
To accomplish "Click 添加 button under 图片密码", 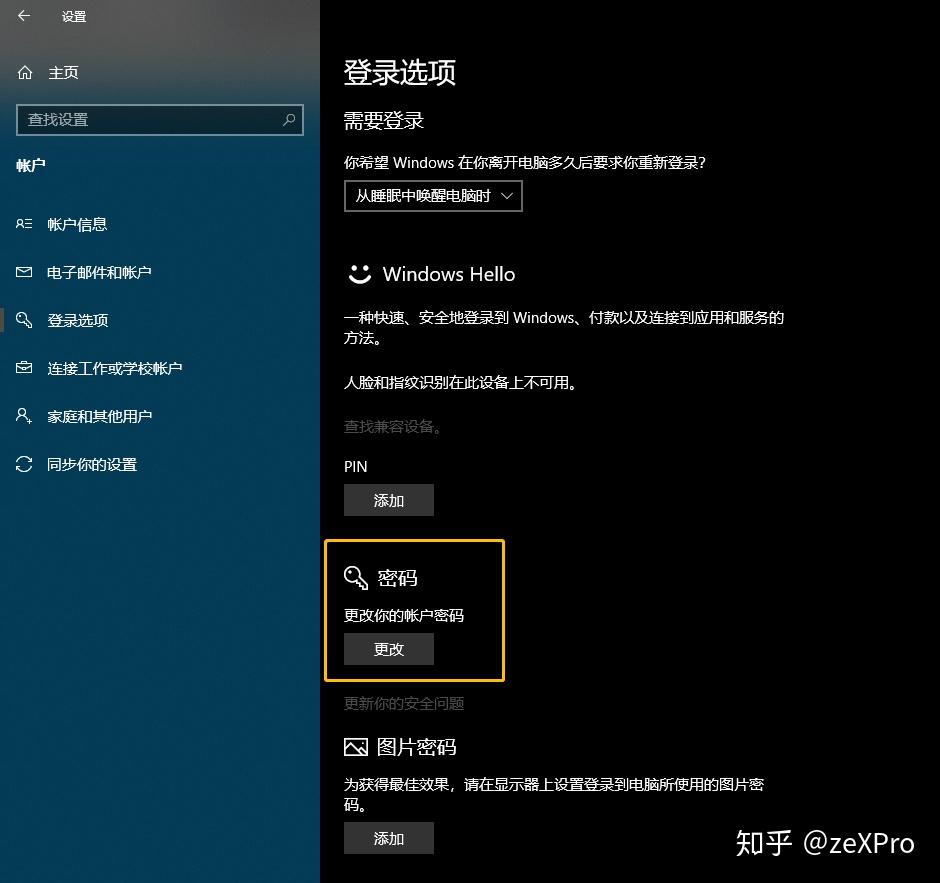I will 388,838.
